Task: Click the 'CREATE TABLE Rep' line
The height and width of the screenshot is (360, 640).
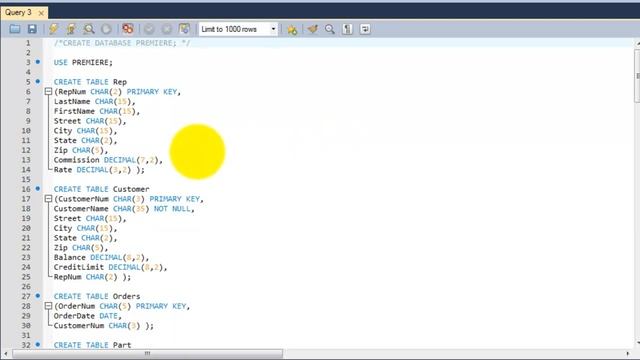Action: tap(90, 82)
